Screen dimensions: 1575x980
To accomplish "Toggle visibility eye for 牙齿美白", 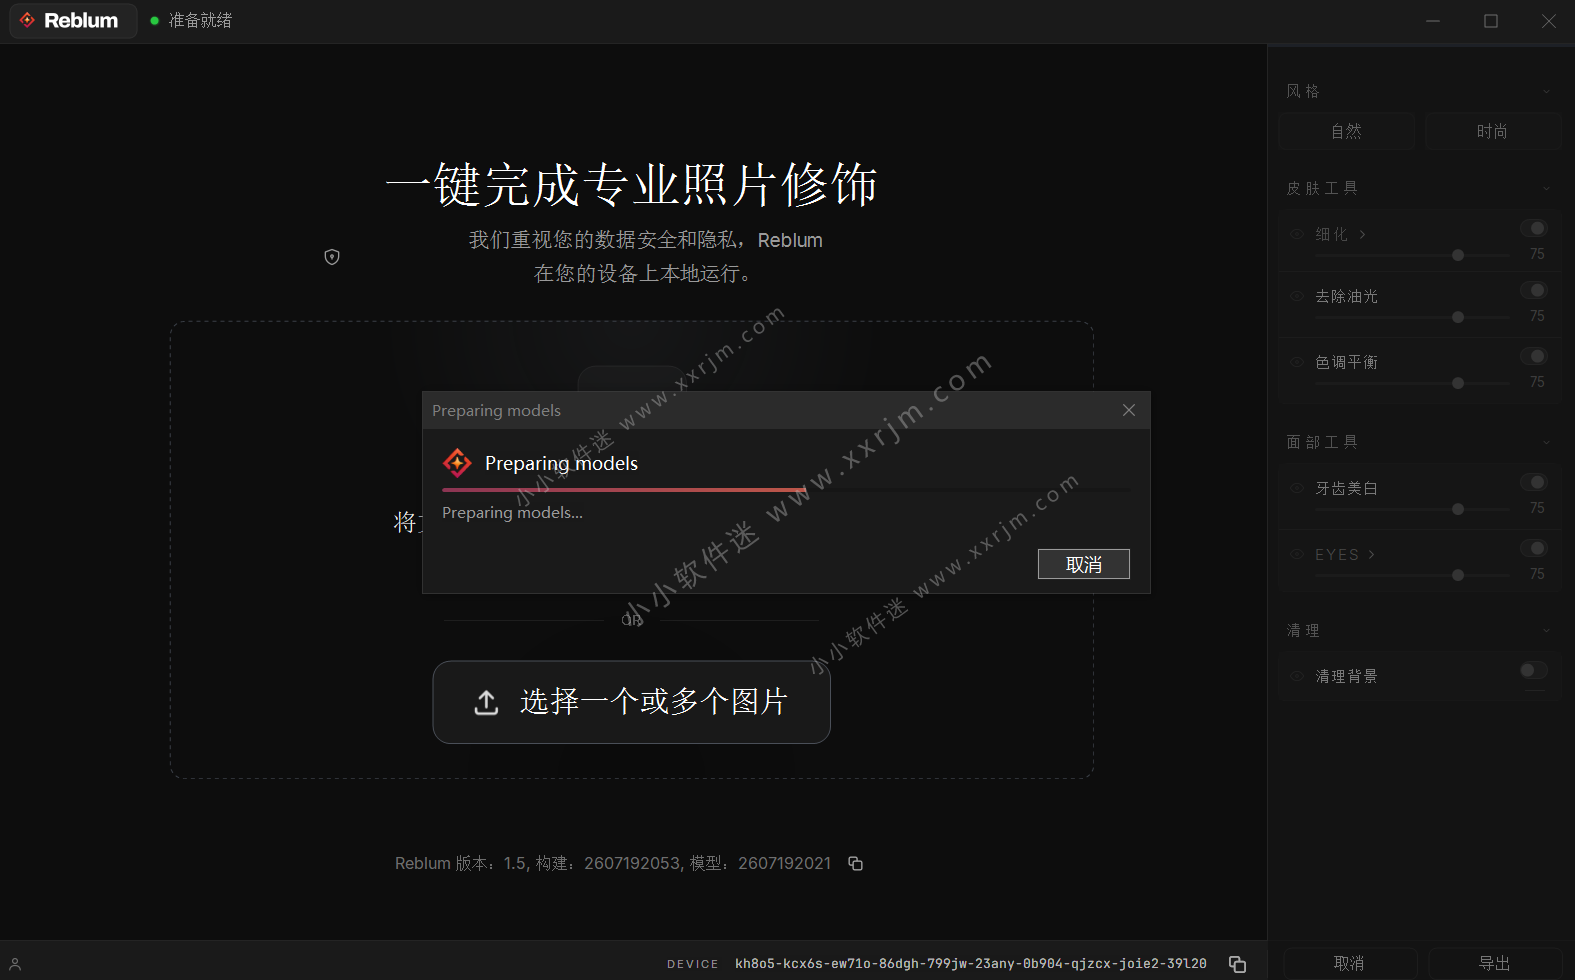I will tap(1297, 488).
